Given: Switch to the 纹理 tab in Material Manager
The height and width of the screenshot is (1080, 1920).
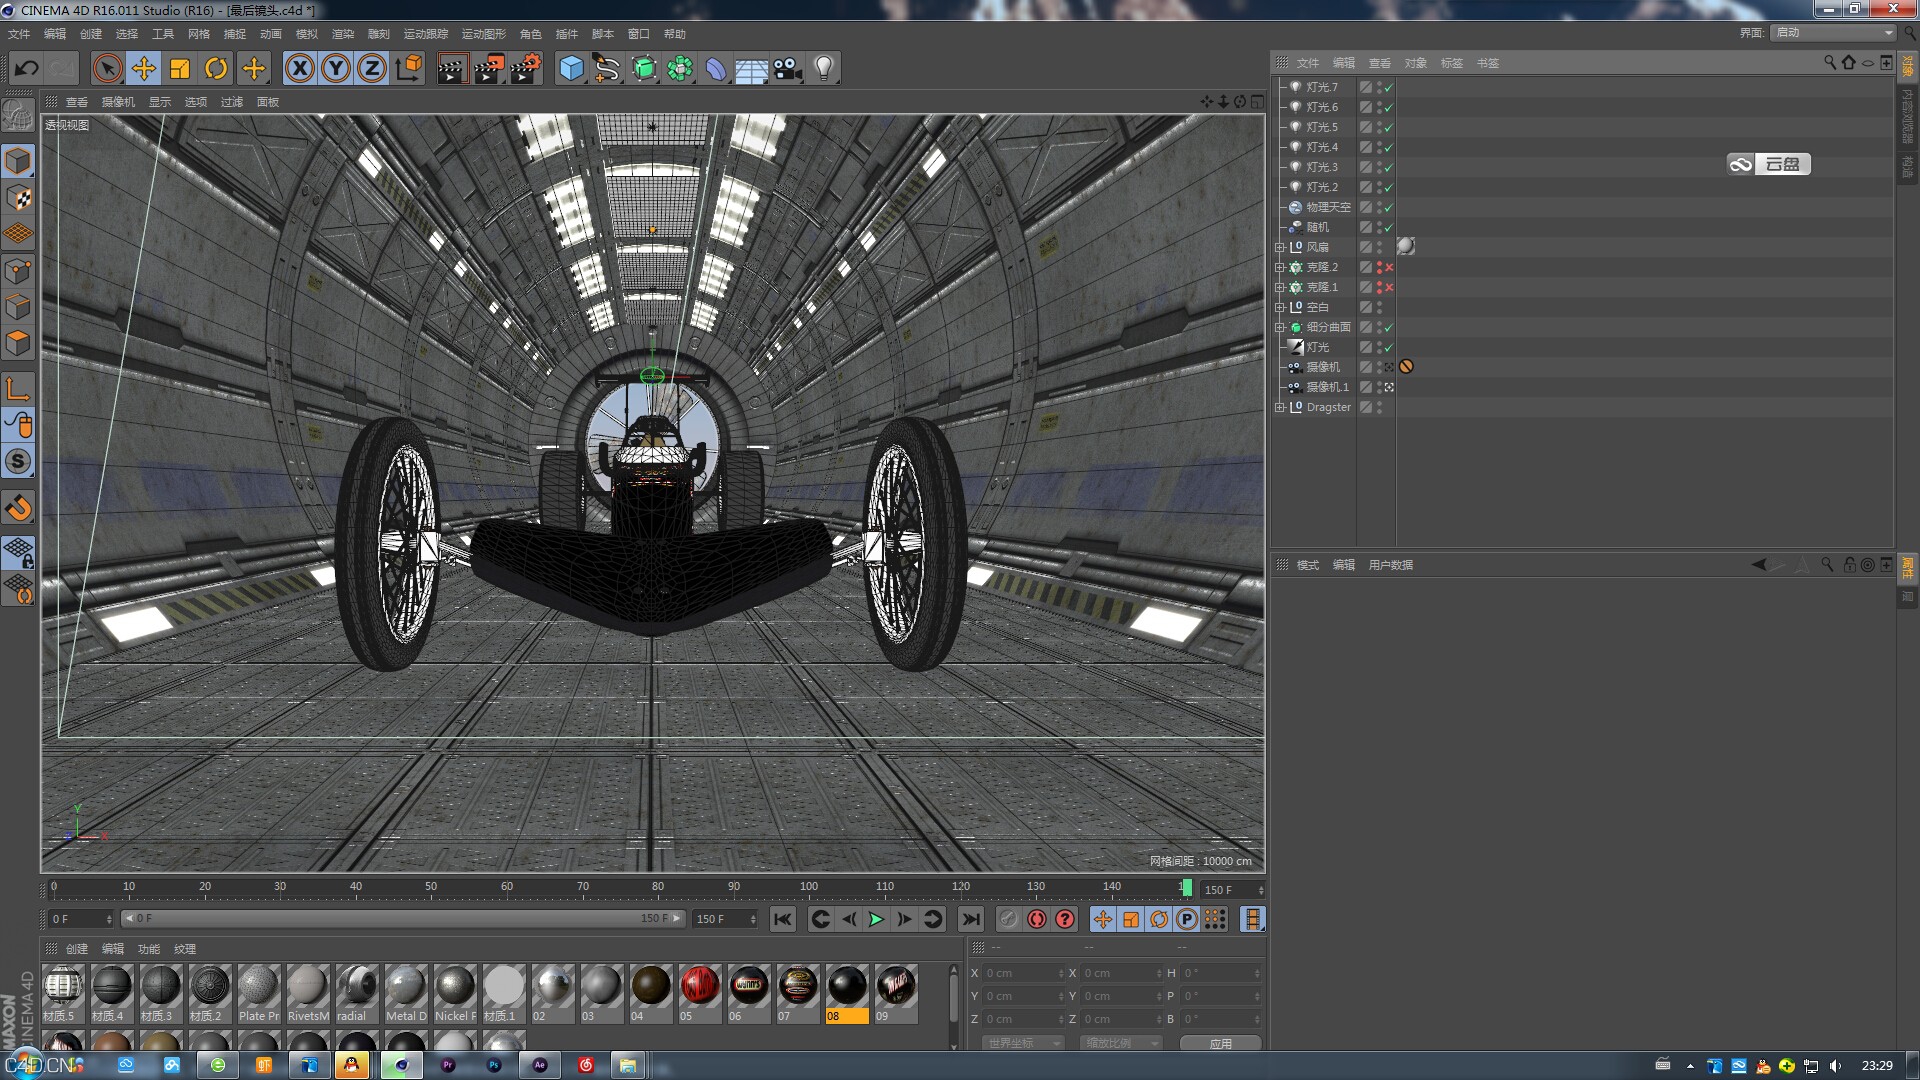Looking at the screenshot, I should [185, 949].
